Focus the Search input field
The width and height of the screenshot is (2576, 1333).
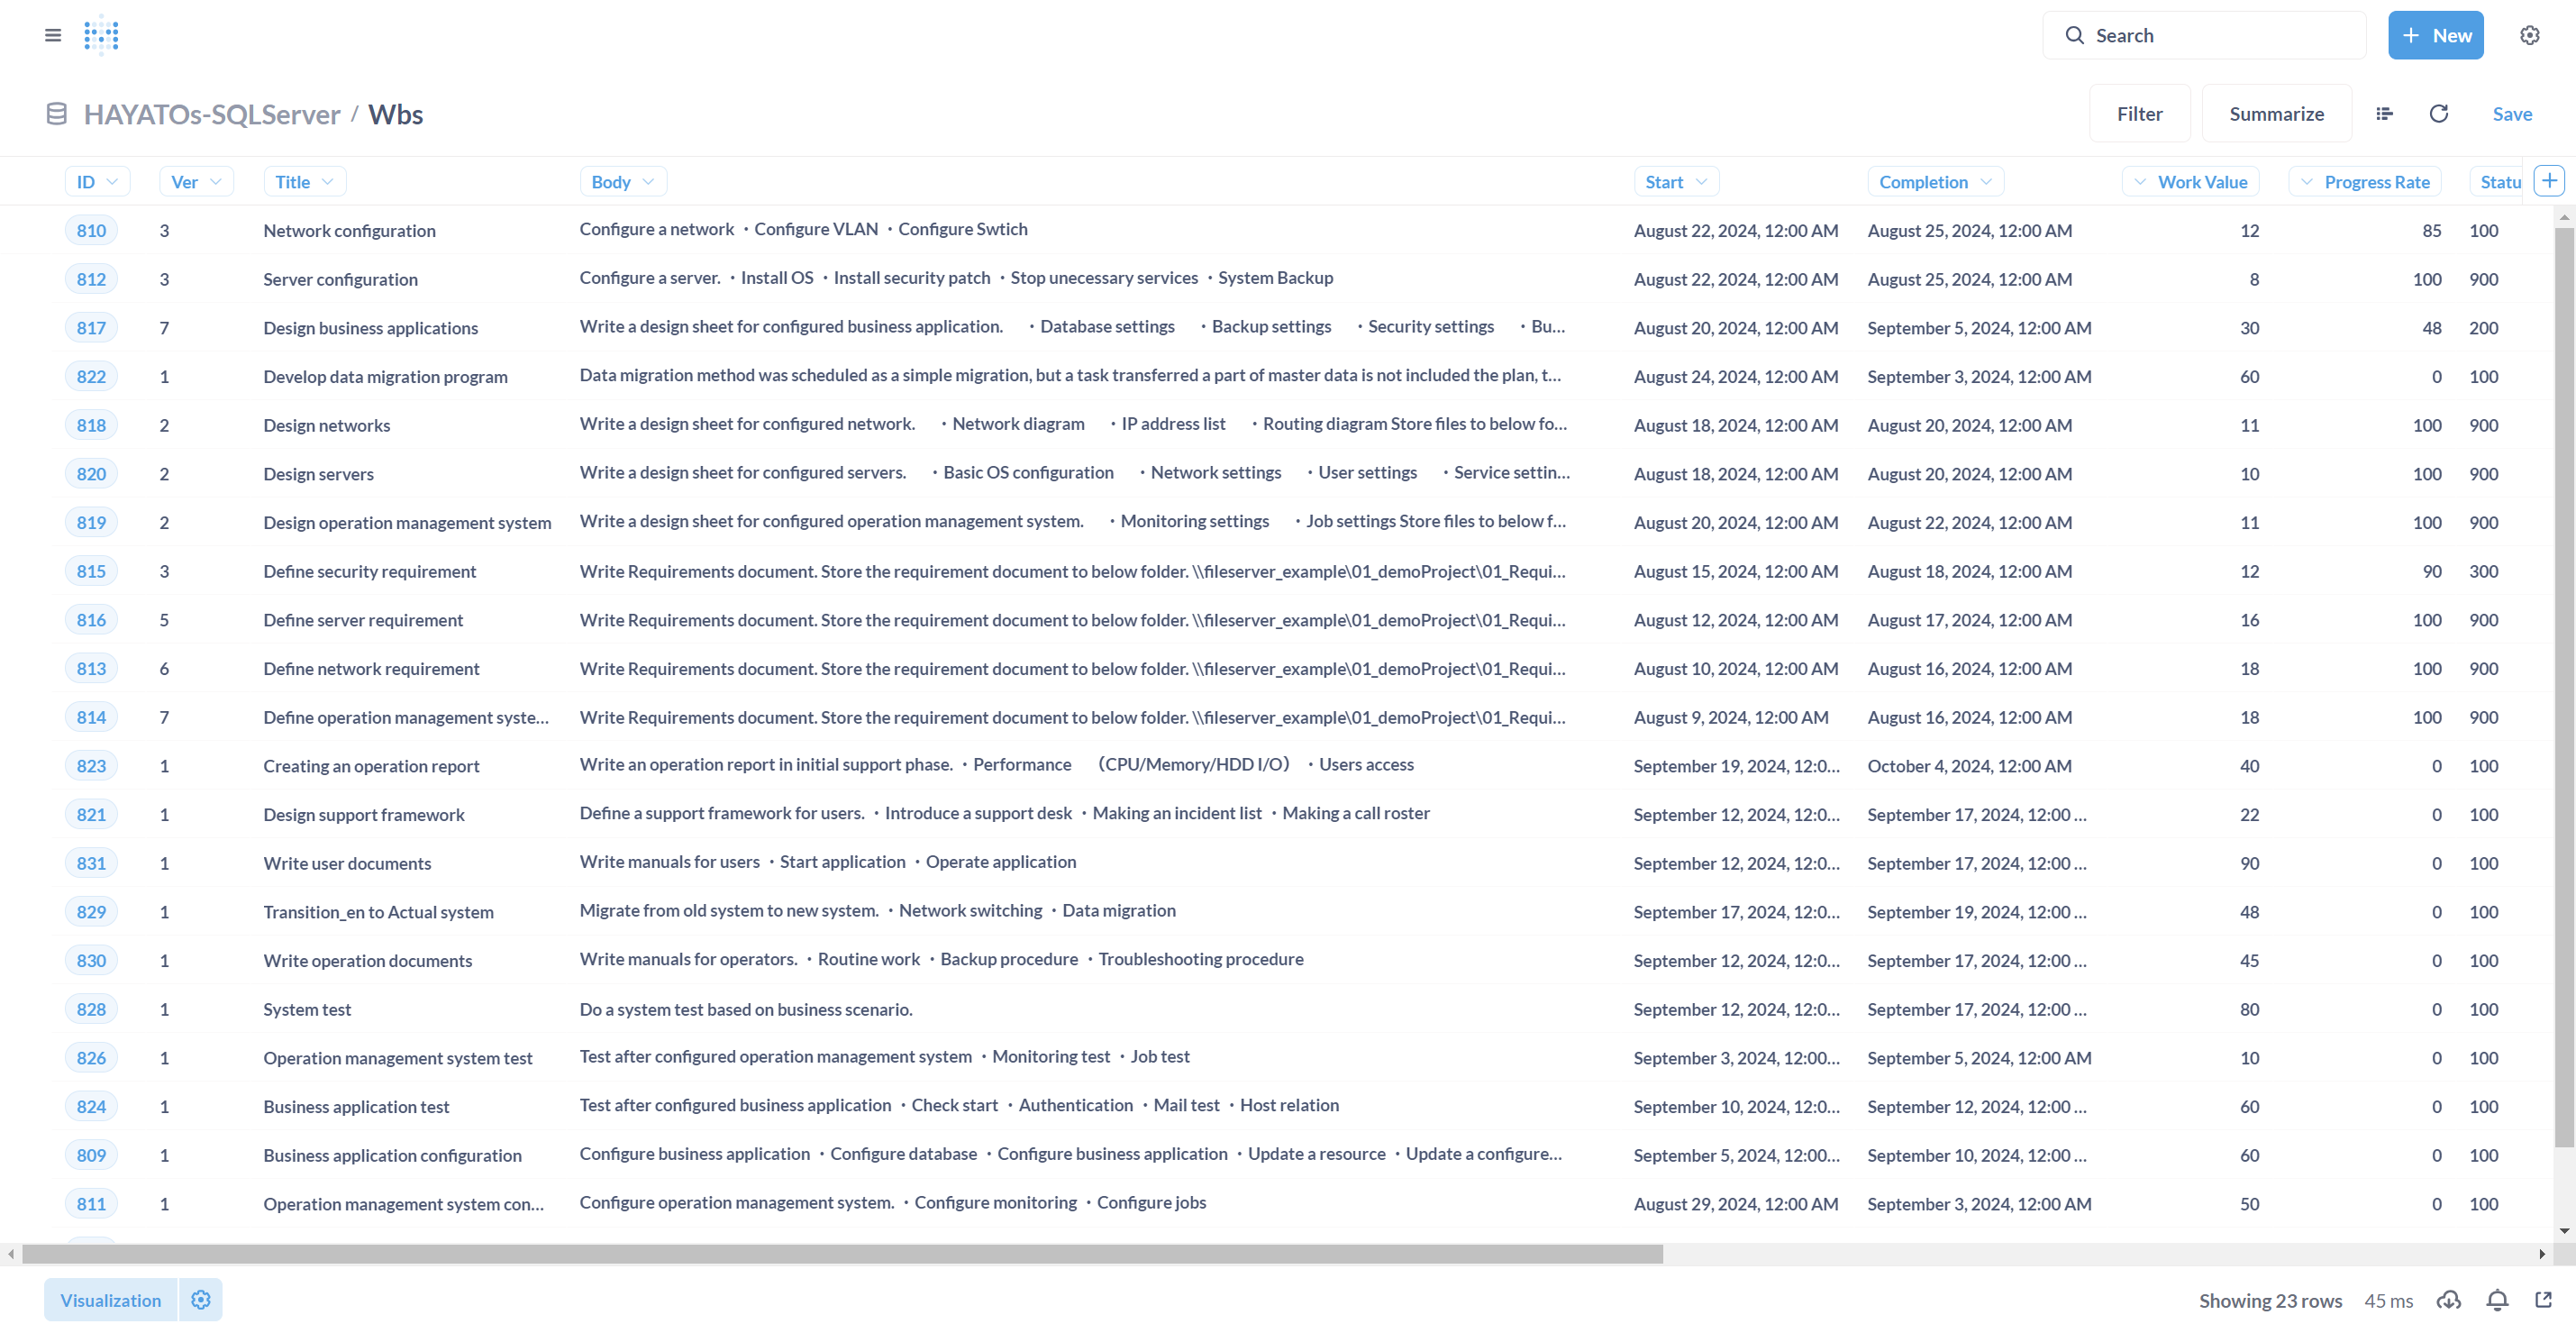[x=2204, y=35]
